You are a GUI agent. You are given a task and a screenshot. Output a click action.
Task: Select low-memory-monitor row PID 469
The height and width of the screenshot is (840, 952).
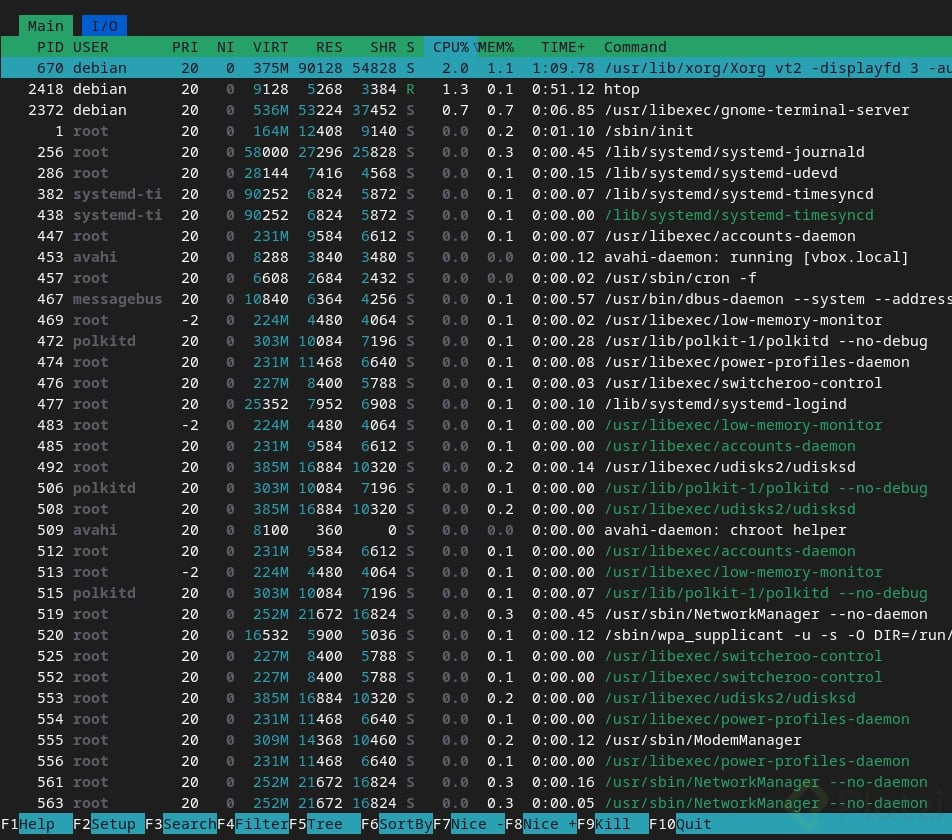click(x=476, y=320)
